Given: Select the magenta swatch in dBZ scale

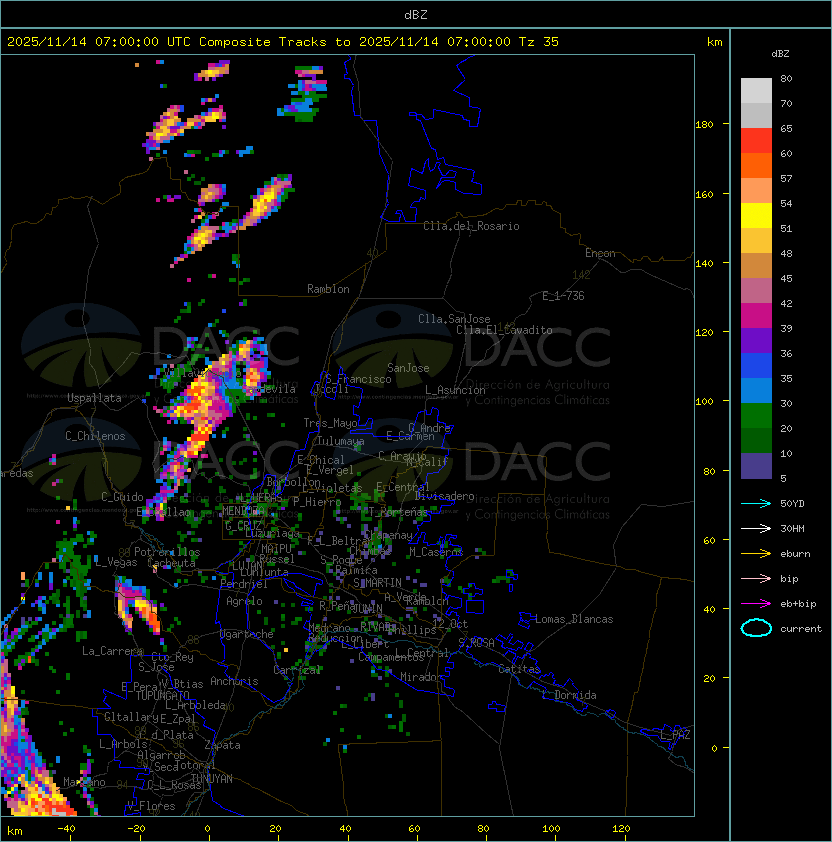Looking at the screenshot, I should [756, 315].
